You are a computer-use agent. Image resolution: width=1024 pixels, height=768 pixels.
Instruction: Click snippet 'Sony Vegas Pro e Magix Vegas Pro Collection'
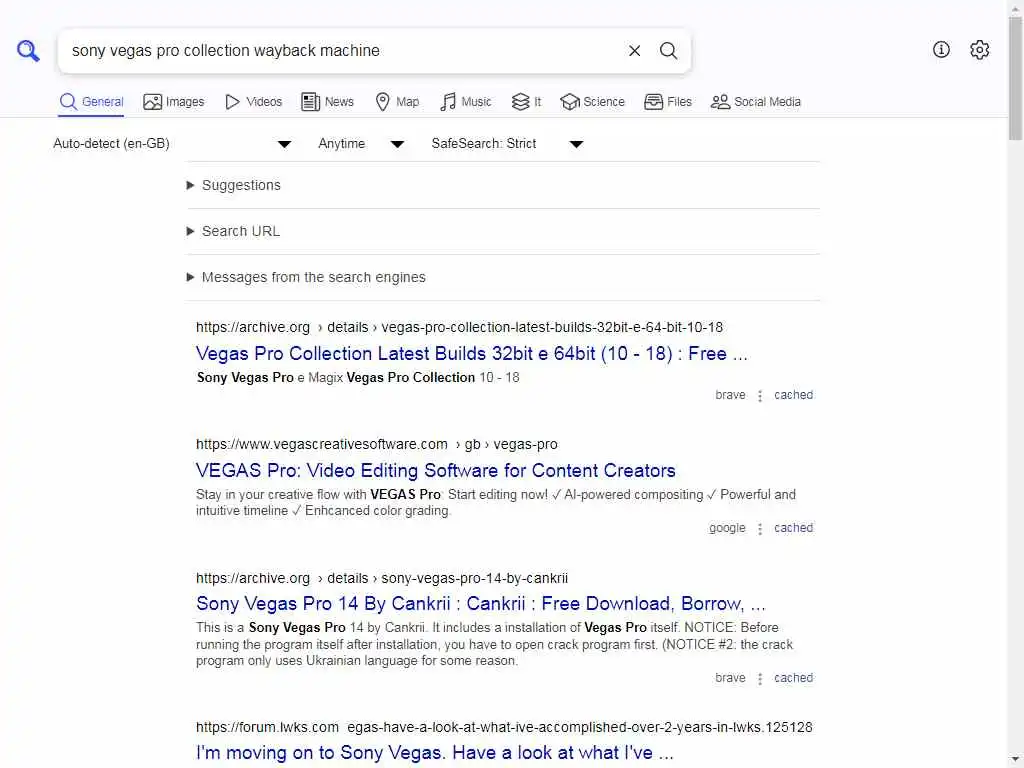358,377
